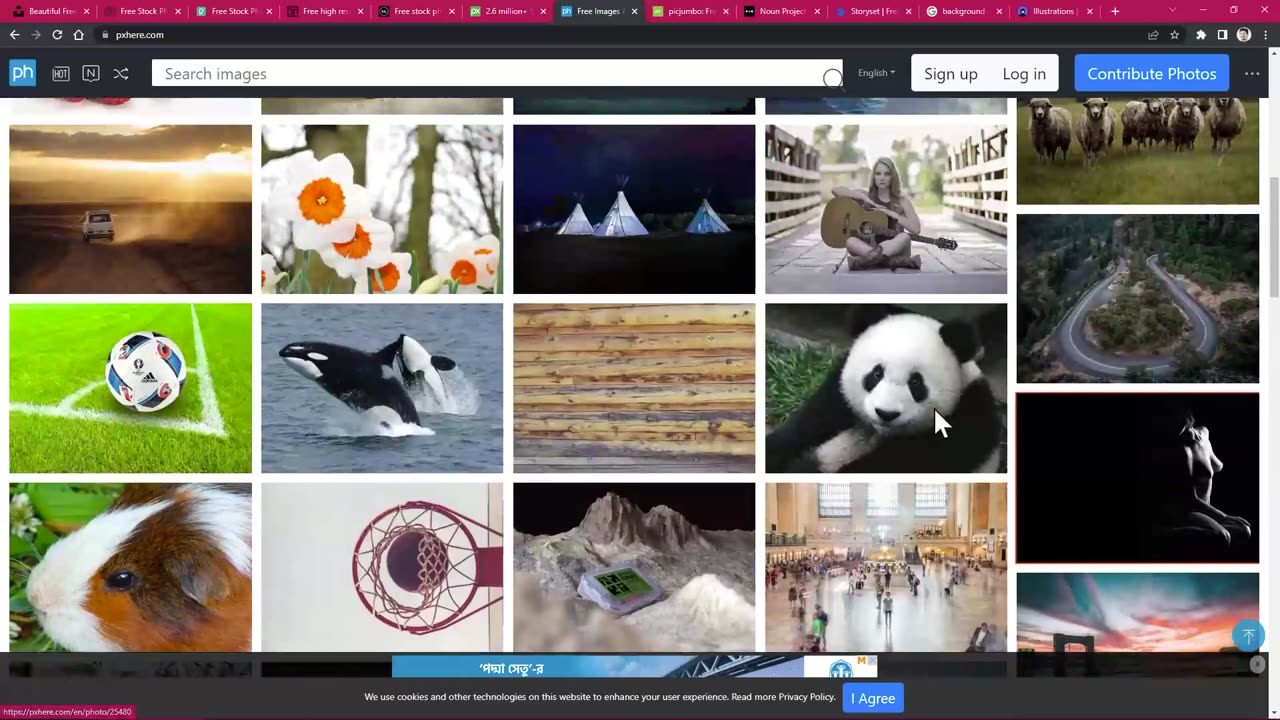Open the panda bear photo
Viewport: 1280px width, 720px height.
tap(886, 388)
